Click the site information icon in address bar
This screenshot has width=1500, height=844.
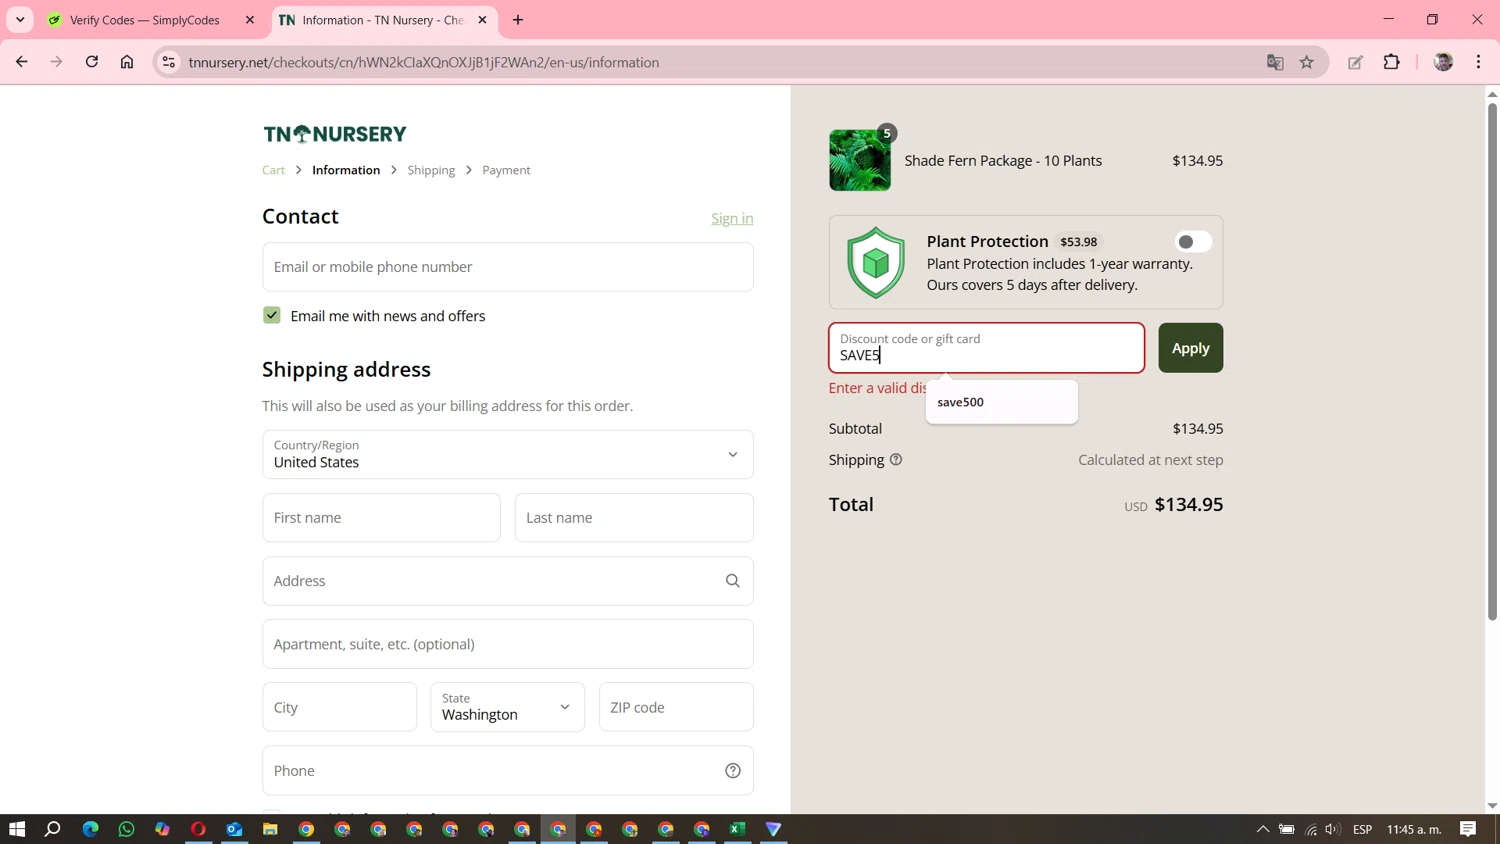pos(169,62)
